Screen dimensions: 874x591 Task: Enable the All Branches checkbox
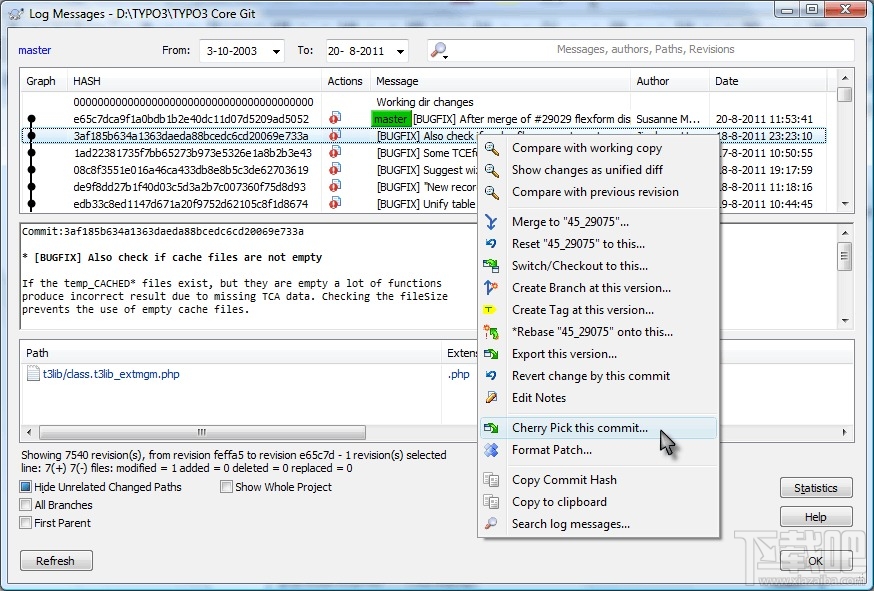pos(26,505)
